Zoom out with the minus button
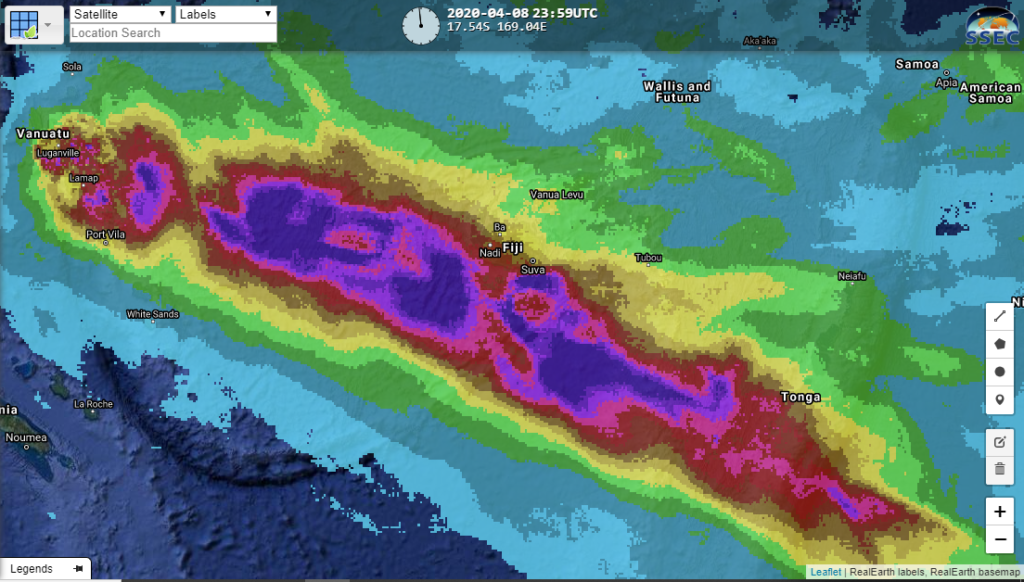 click(1000, 540)
